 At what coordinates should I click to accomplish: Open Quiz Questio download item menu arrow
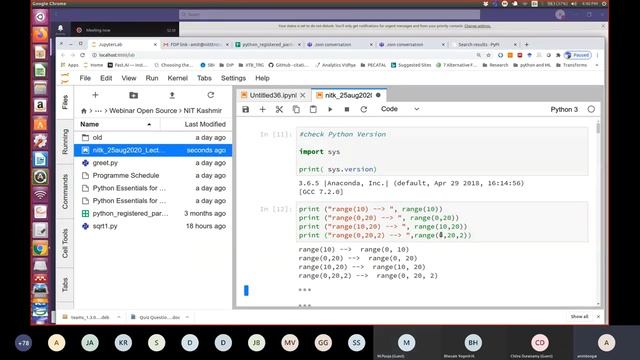pyautogui.click(x=187, y=317)
